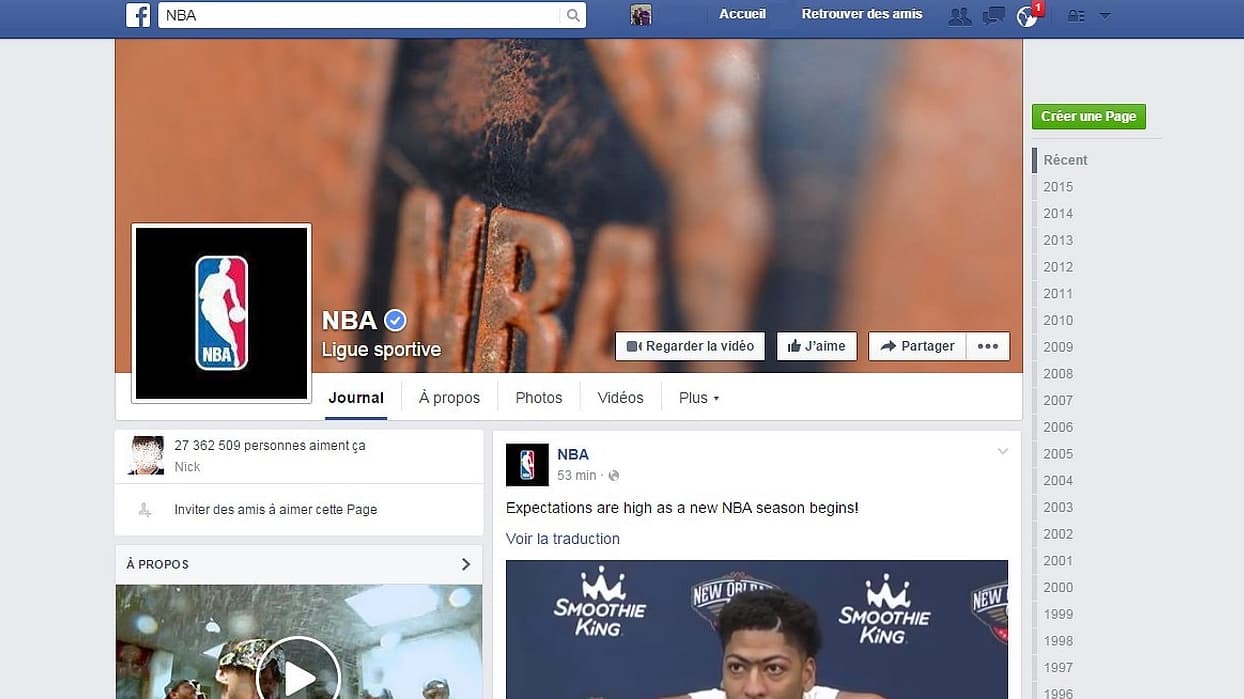Click the post public audience globe icon
Image resolution: width=1244 pixels, height=699 pixels.
click(614, 476)
